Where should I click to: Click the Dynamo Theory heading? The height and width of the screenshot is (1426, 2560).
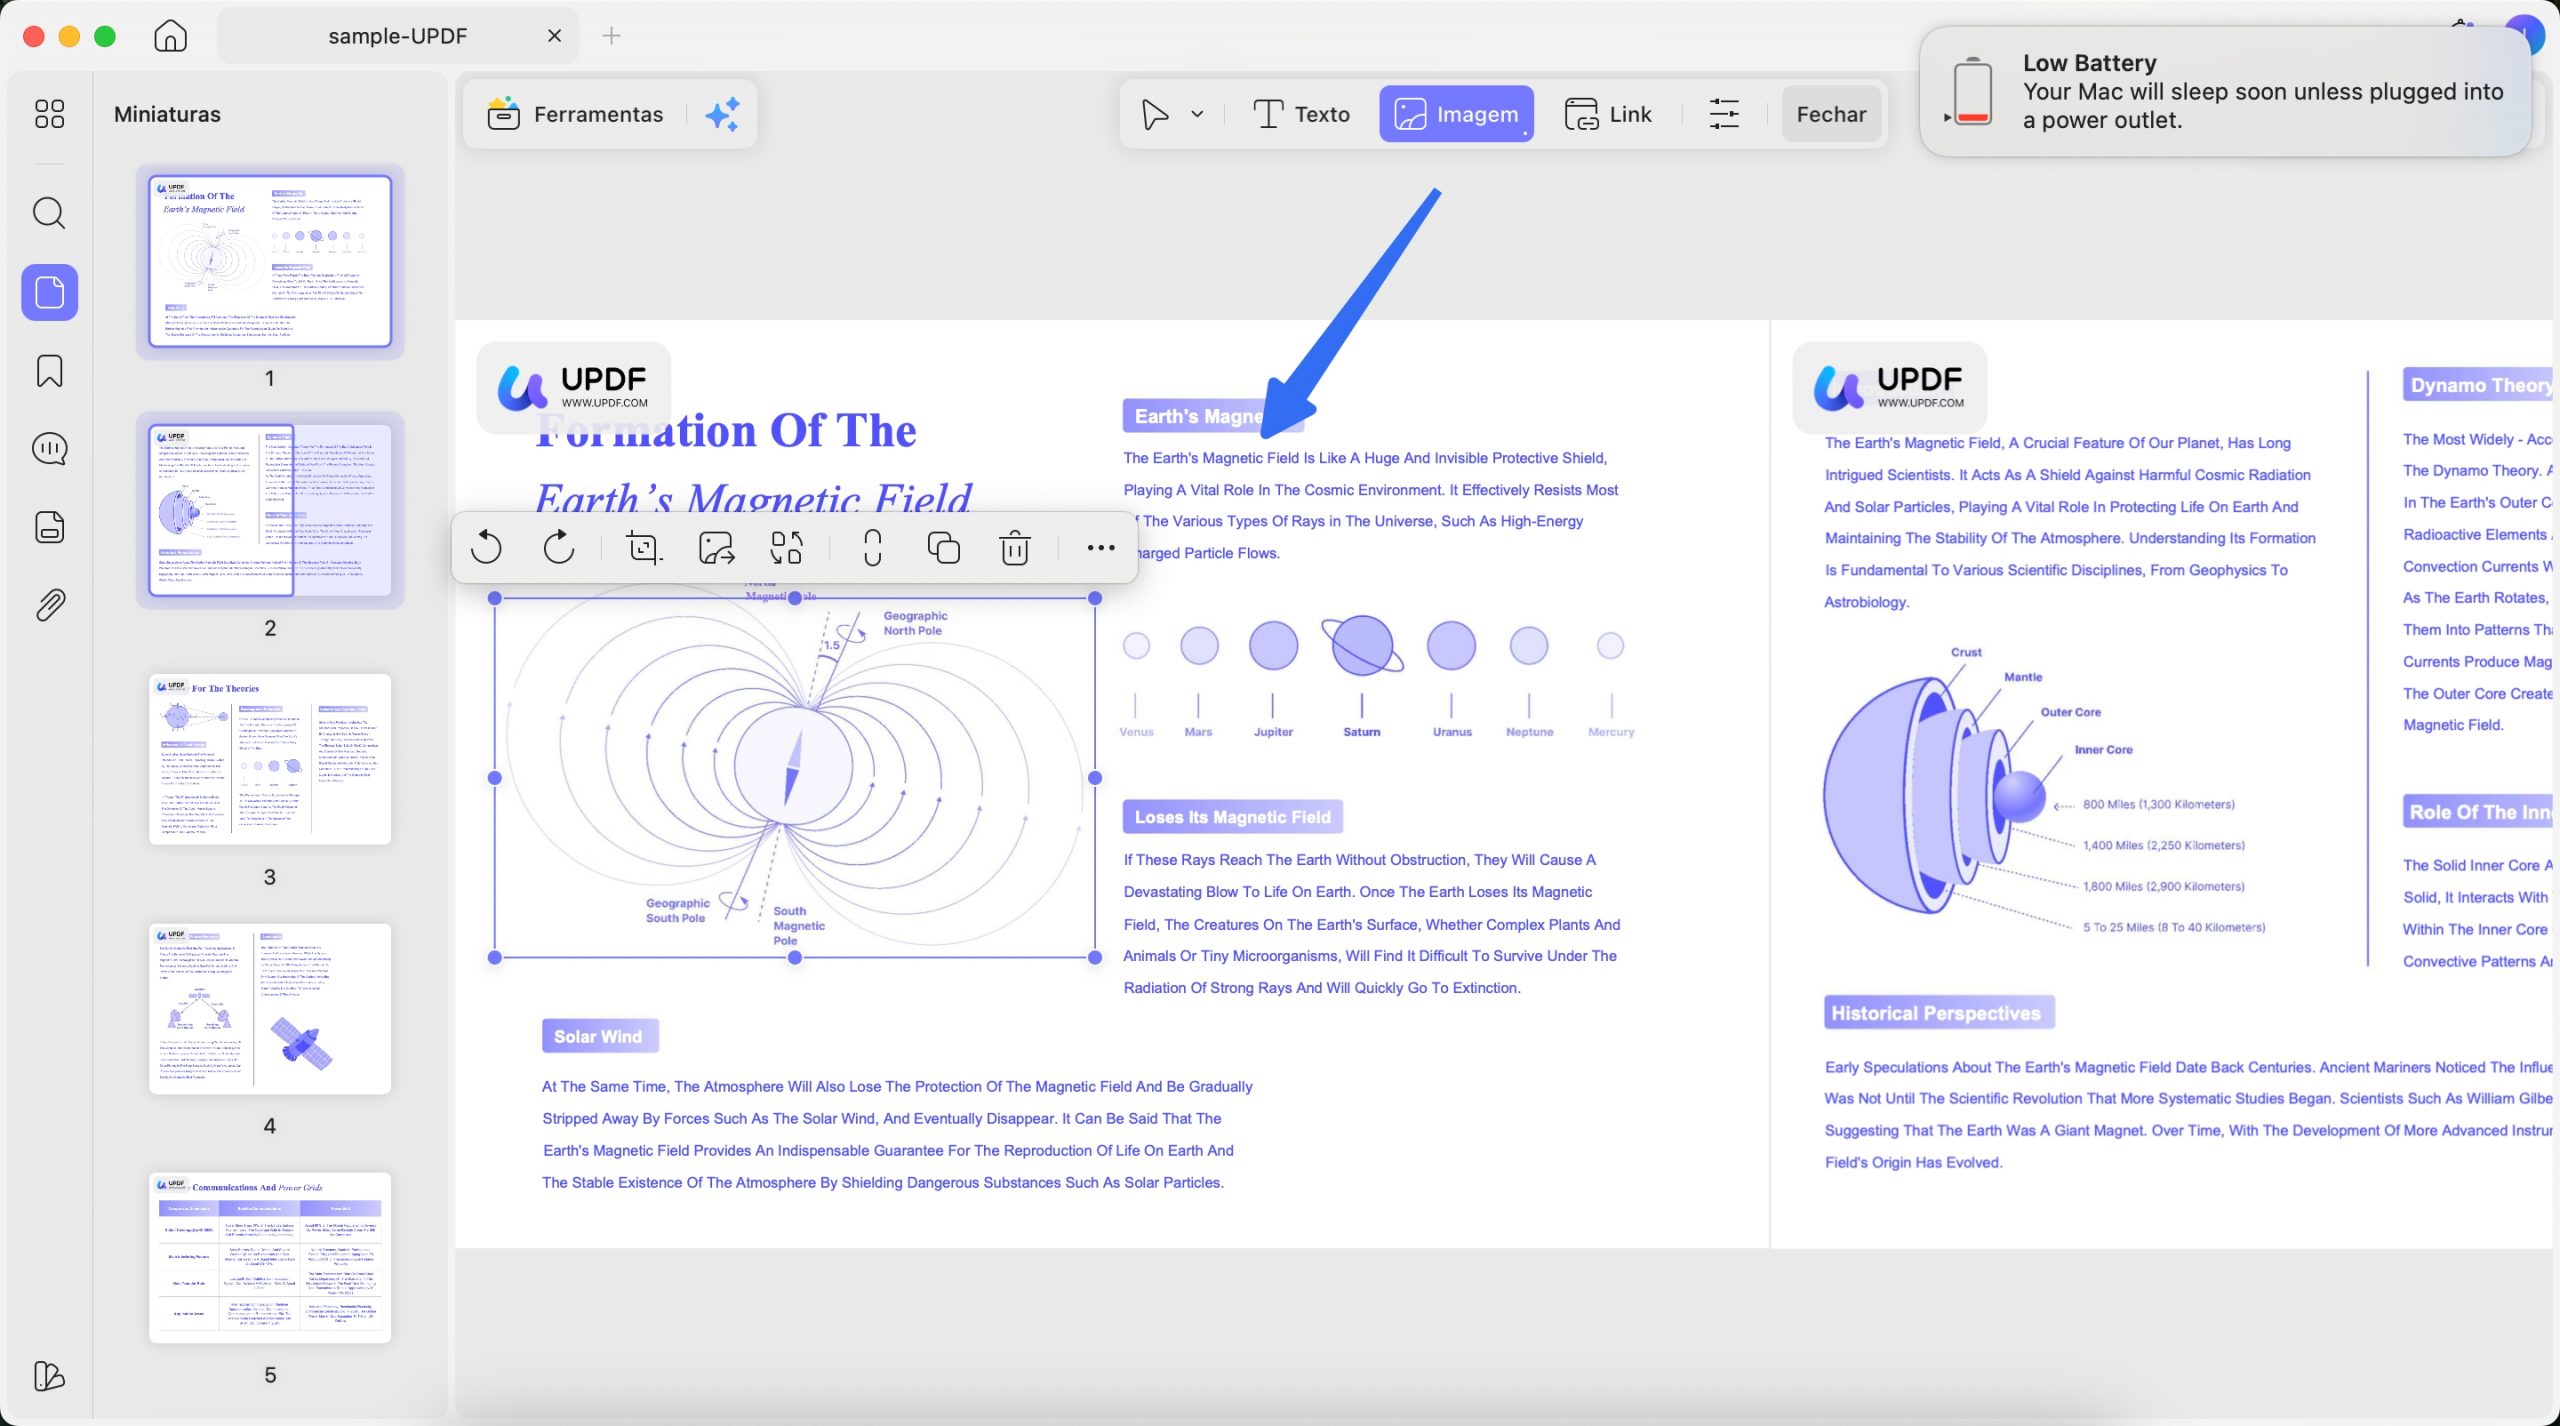point(2478,385)
